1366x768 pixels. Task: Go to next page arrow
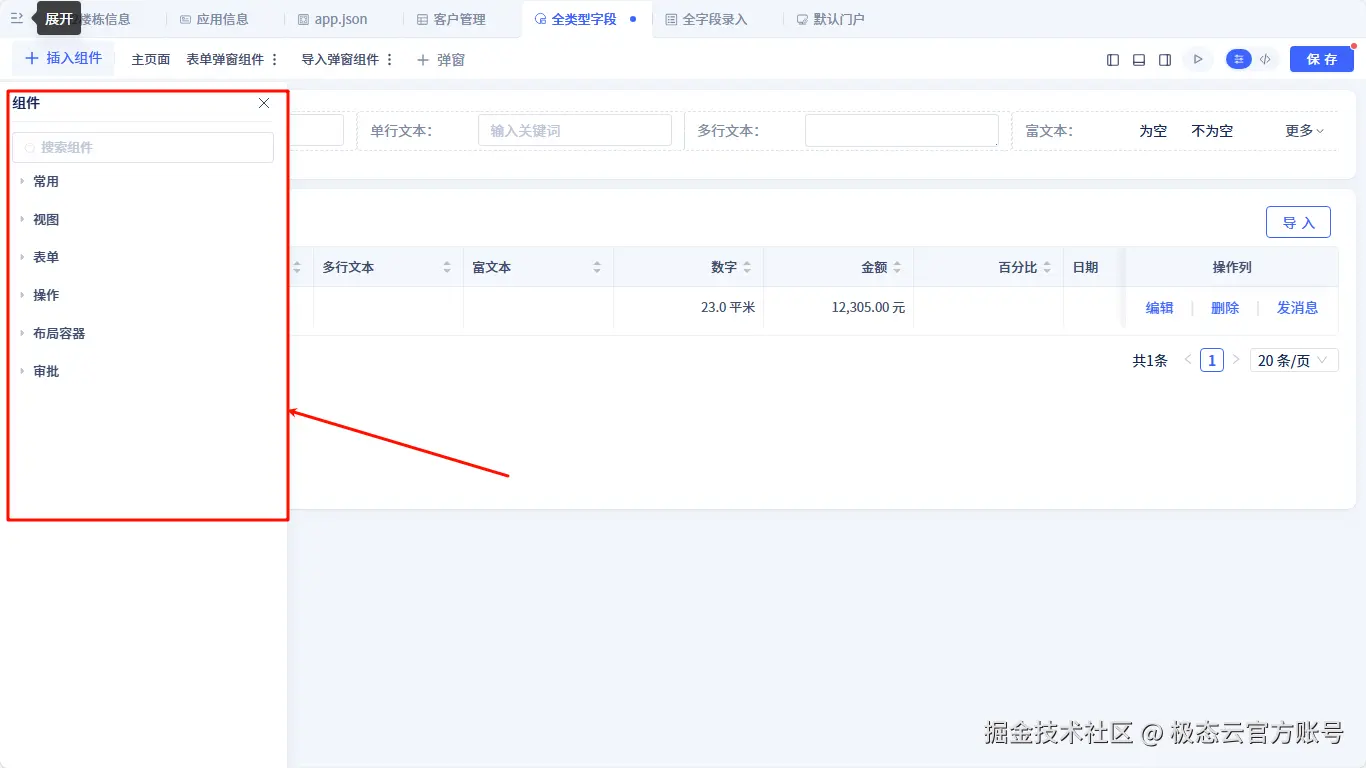[1236, 360]
